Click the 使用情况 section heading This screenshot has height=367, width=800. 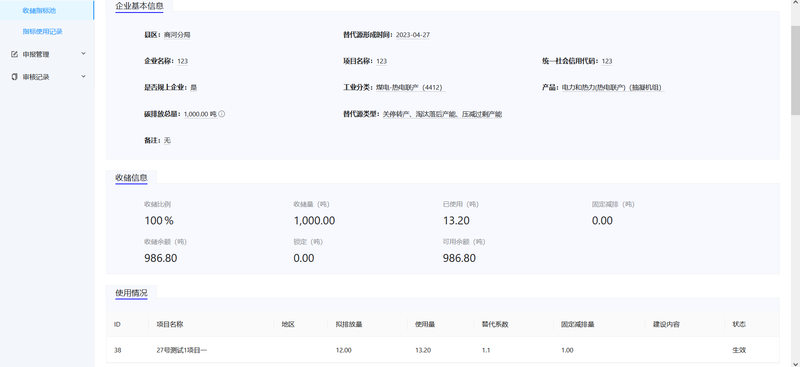point(132,293)
